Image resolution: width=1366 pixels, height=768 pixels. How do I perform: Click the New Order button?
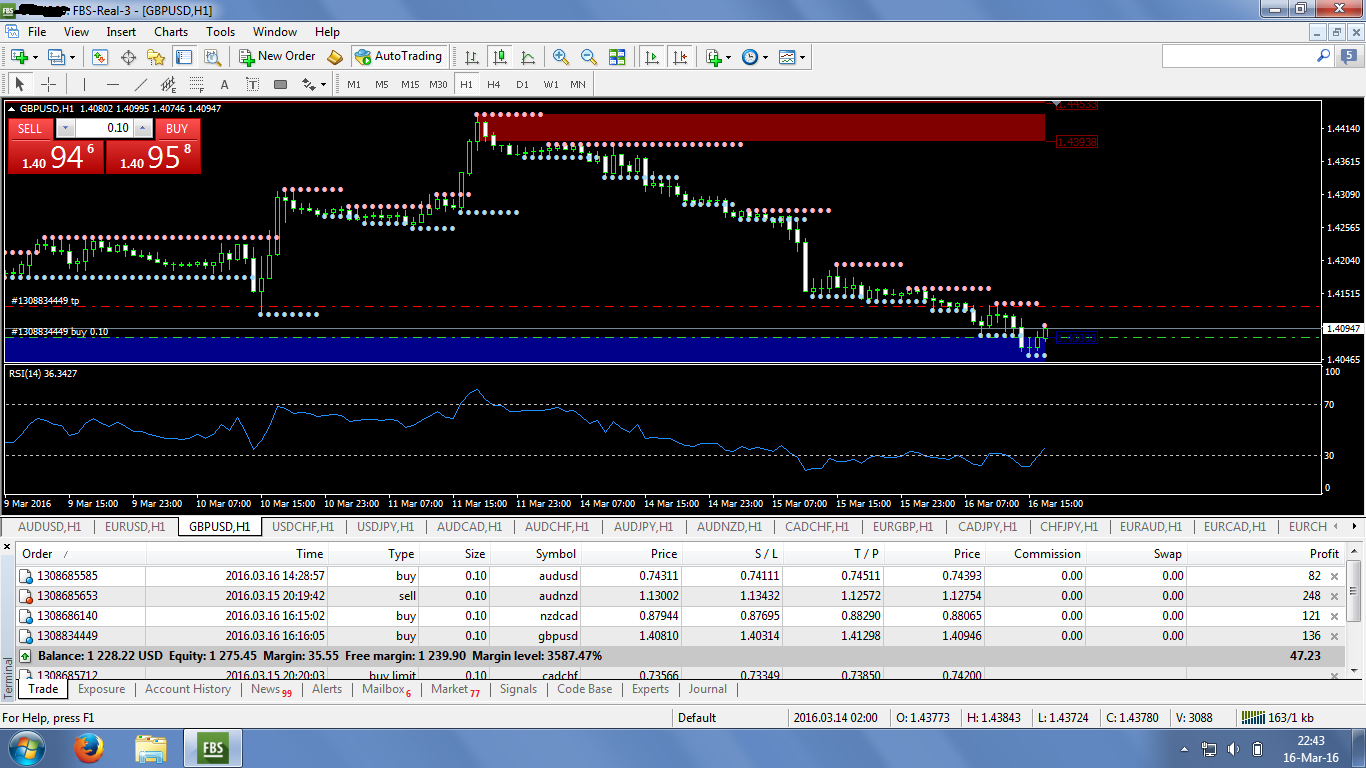point(277,57)
